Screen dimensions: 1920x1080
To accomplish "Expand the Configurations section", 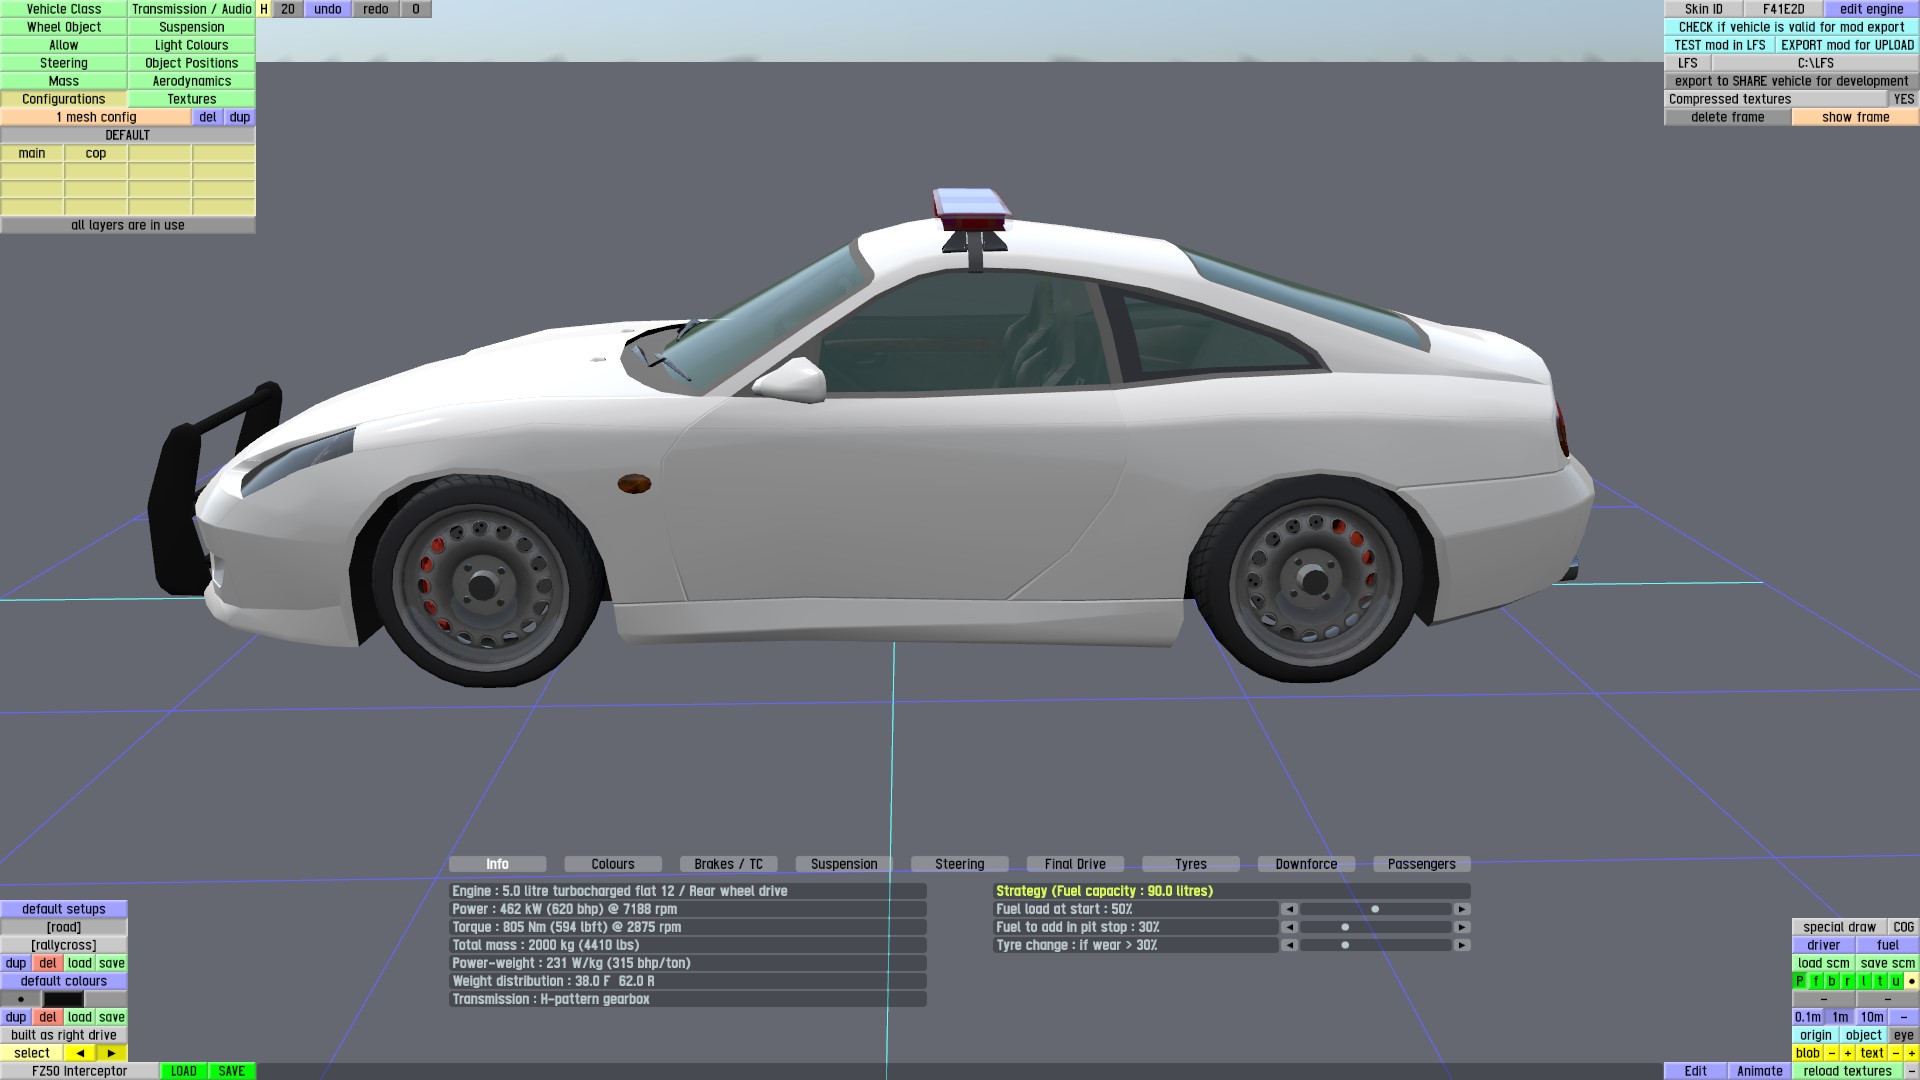I will 64,99.
